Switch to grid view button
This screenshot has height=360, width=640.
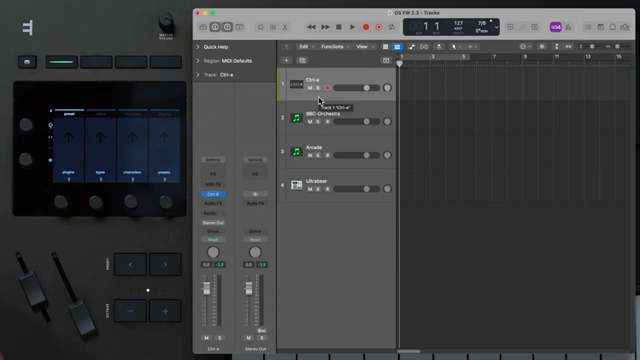coord(385,47)
